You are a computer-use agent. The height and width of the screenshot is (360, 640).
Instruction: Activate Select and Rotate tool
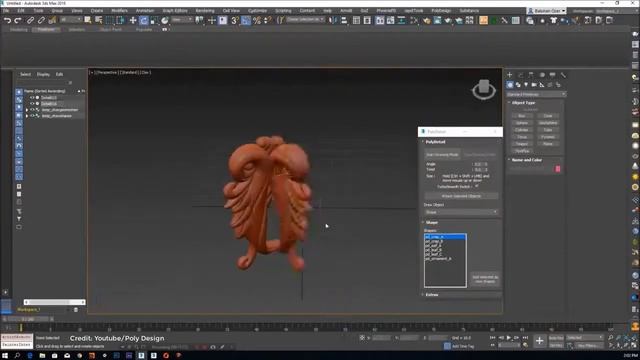click(144, 20)
